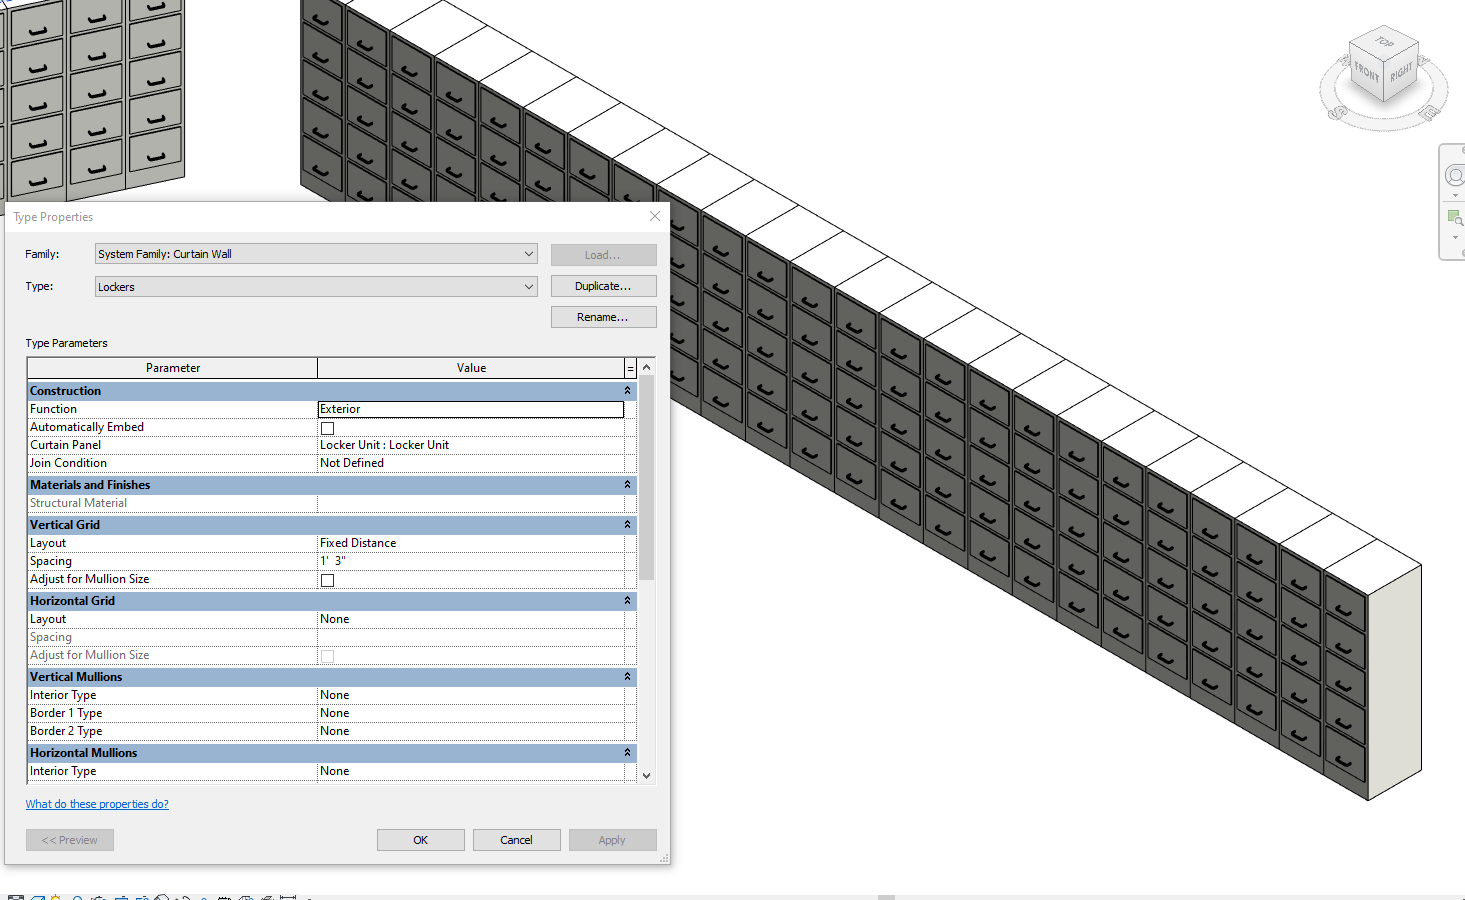
Task: Enable the Automatically Embed checkbox
Action: (327, 427)
